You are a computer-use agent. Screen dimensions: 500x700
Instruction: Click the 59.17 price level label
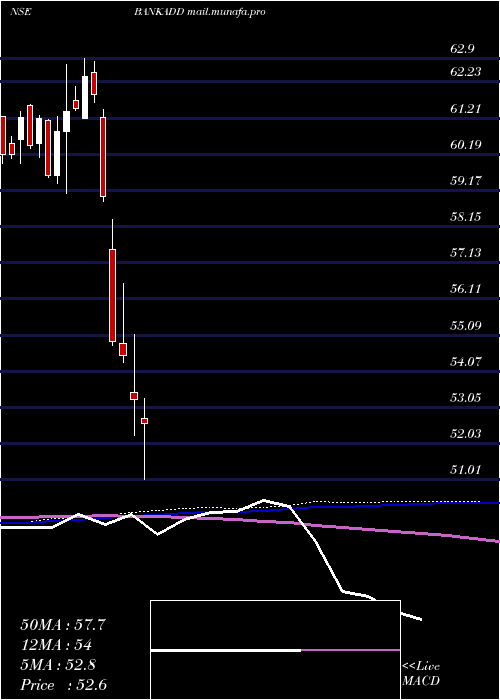(466, 181)
